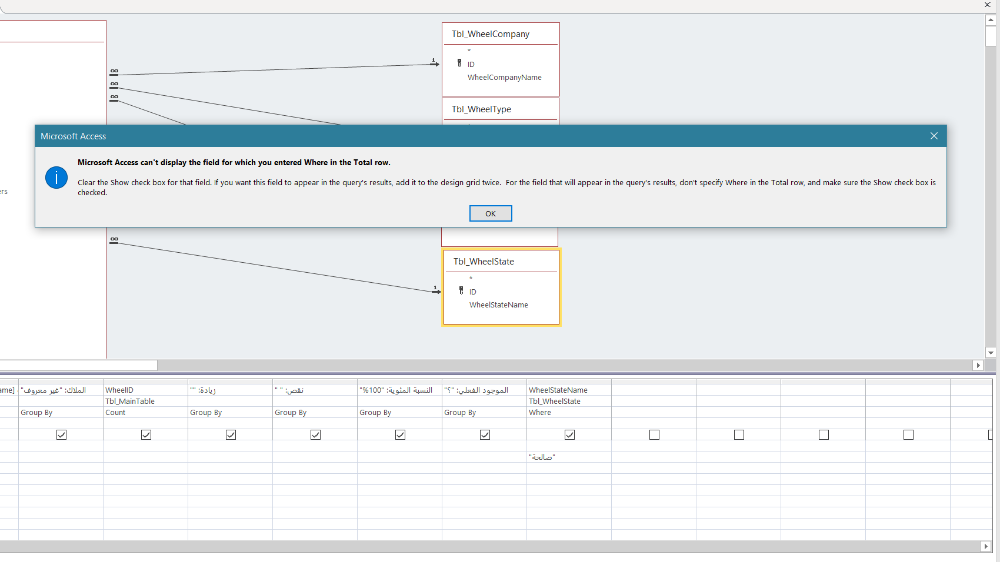
Task: Click the Tbl_WheelState table title
Action: [x=483, y=262]
